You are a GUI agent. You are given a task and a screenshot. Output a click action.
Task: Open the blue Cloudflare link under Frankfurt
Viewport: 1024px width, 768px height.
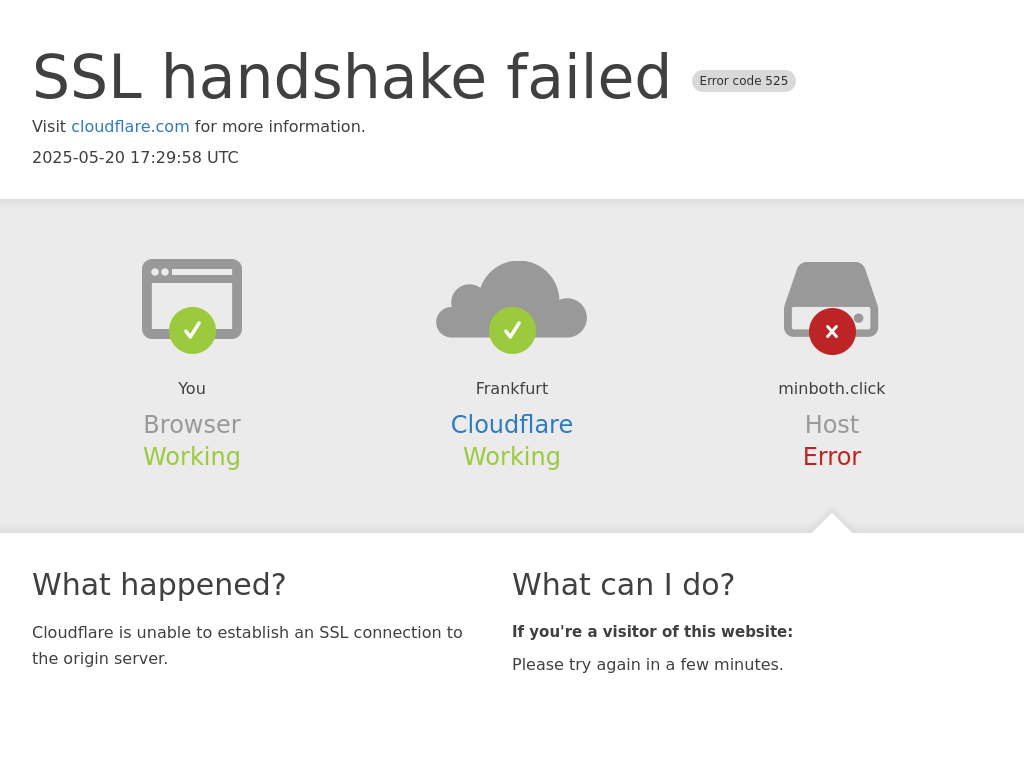point(512,424)
